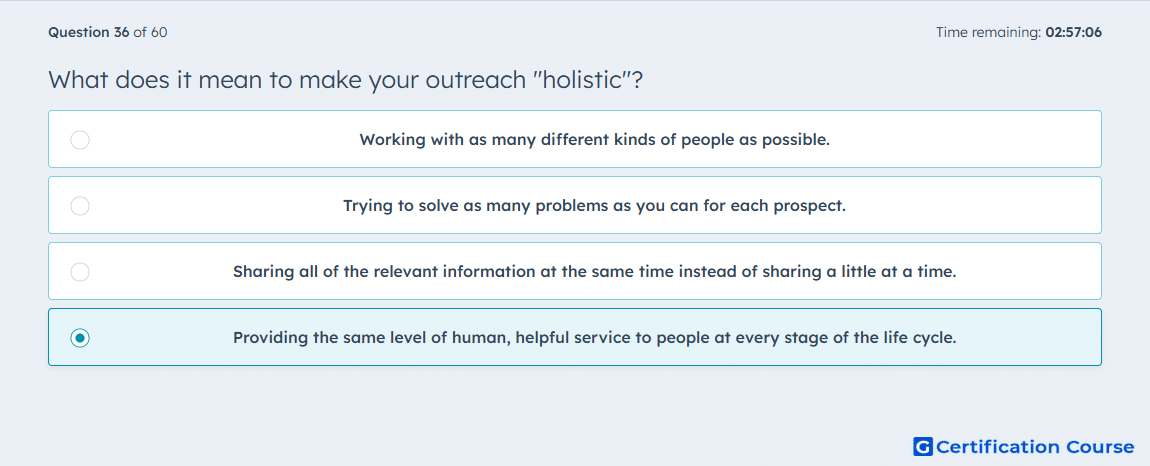Click the question heading about holistic outreach
The height and width of the screenshot is (466, 1150).
coord(346,80)
